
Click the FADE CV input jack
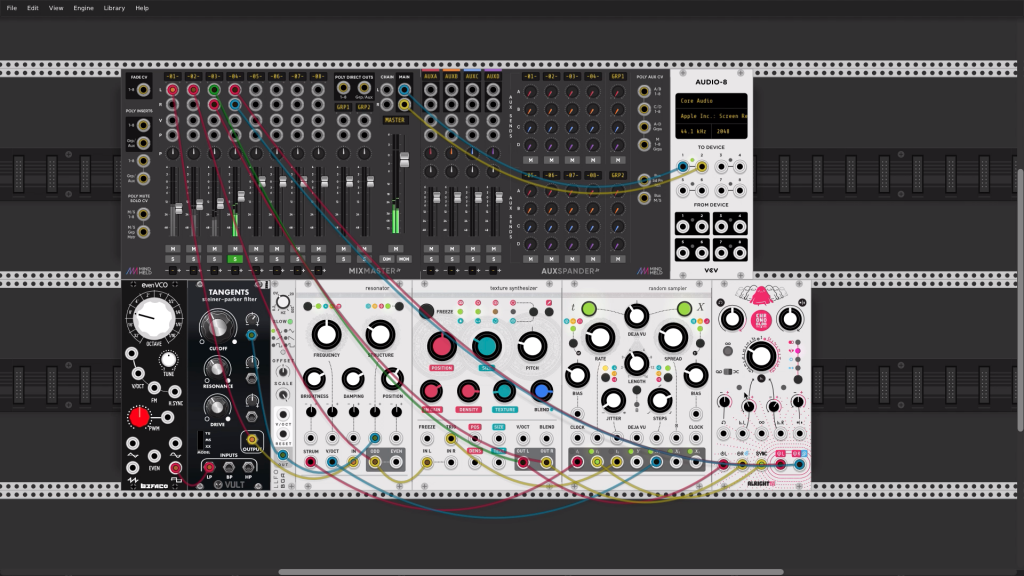tap(143, 90)
